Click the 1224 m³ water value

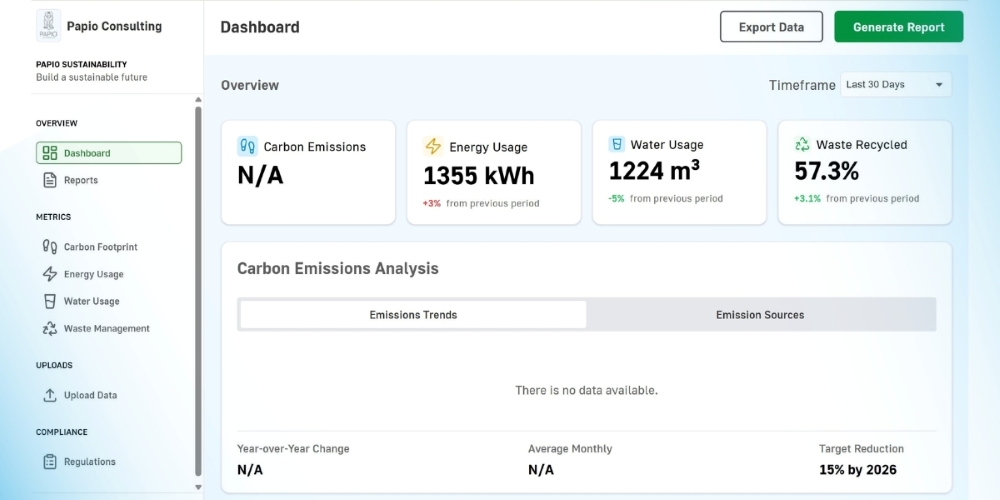[654, 171]
